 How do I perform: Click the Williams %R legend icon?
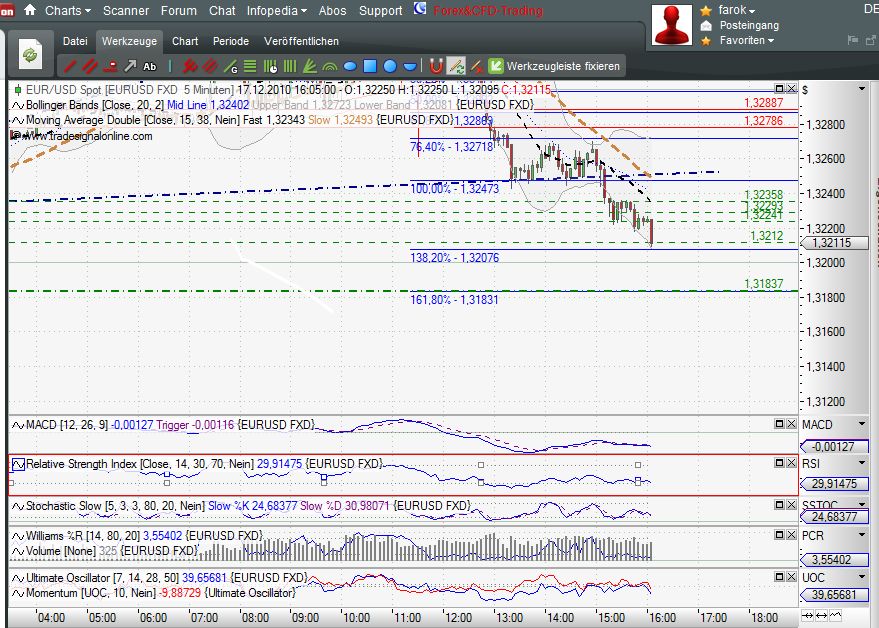[17, 536]
